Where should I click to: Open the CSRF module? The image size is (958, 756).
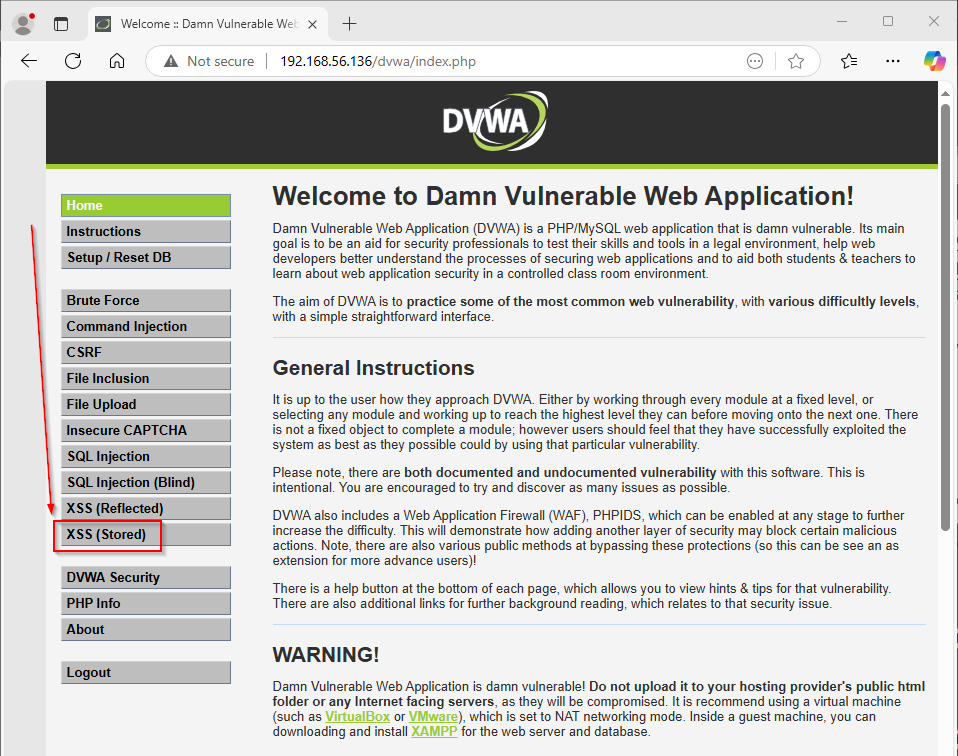[146, 353]
